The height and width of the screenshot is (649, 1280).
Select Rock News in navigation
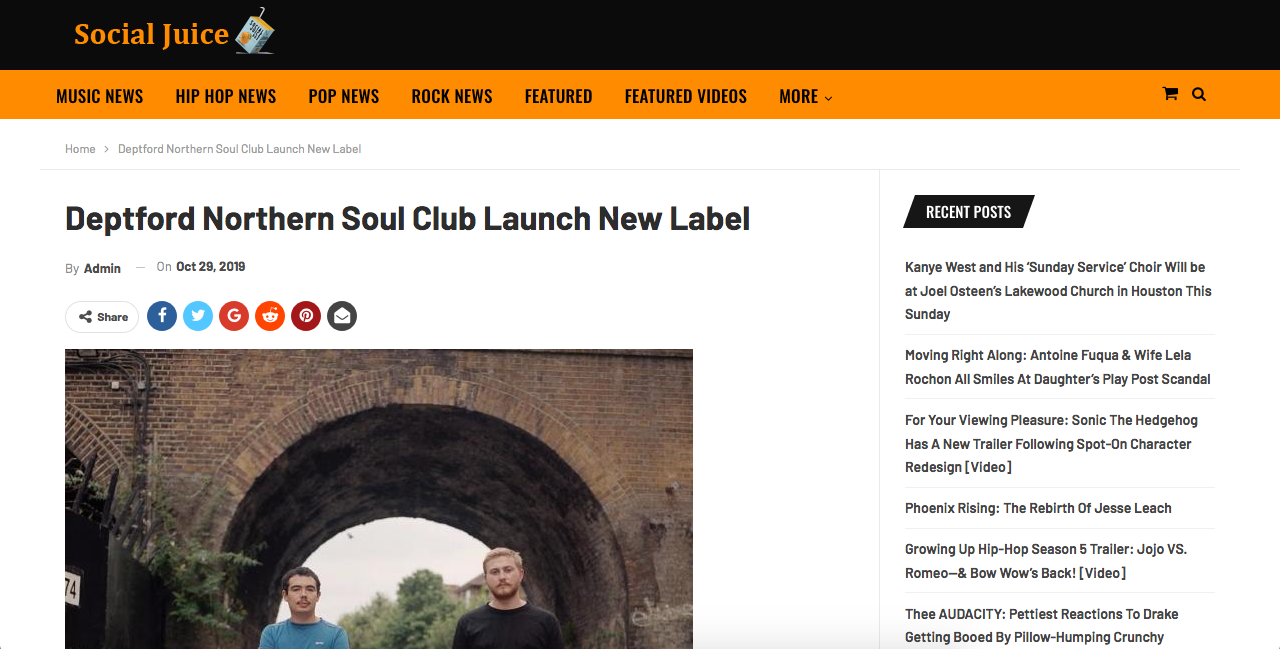[452, 96]
